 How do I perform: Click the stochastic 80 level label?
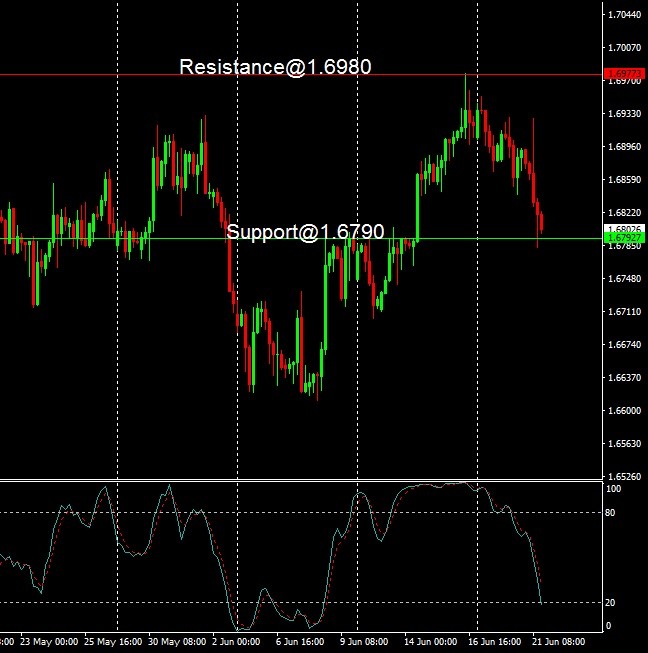pyautogui.click(x=610, y=513)
